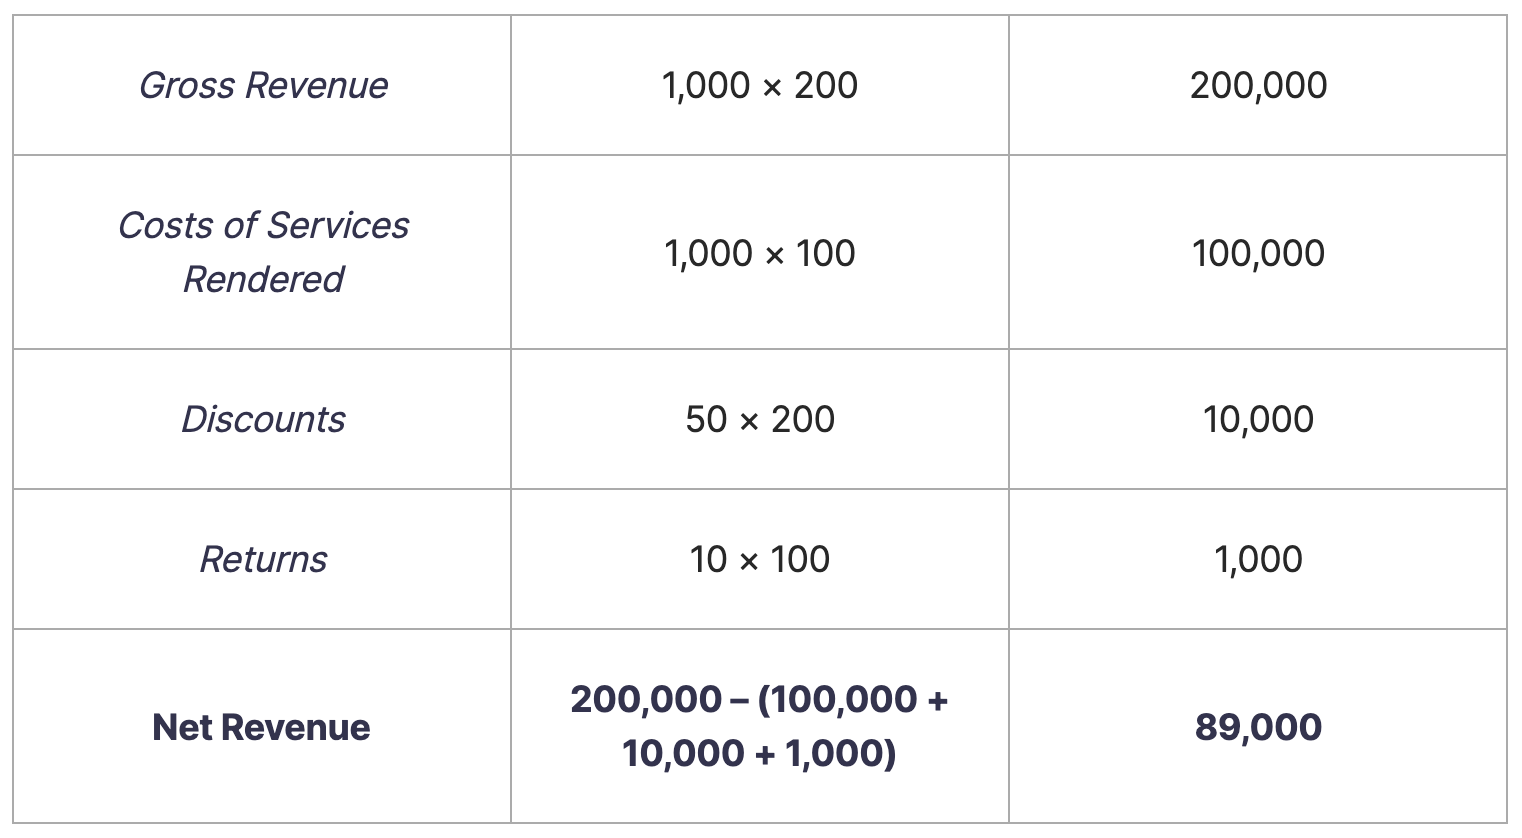
Task: Select the "Discounts" row label
Action: pyautogui.click(x=263, y=419)
